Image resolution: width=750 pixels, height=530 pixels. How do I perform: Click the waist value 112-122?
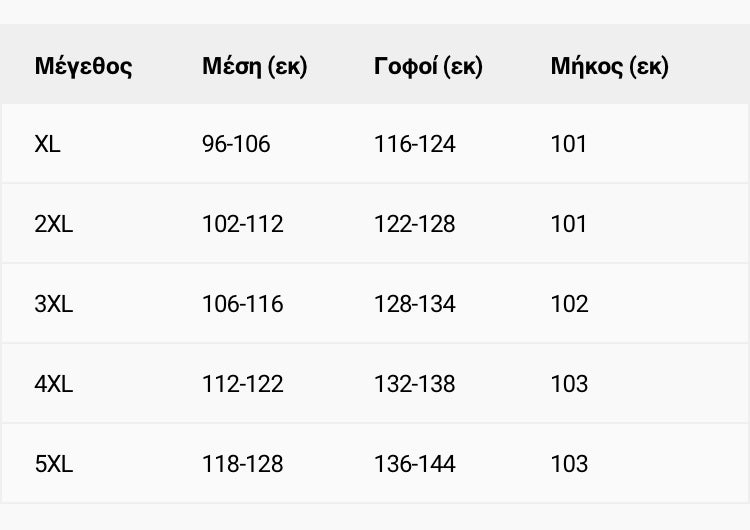coord(243,384)
